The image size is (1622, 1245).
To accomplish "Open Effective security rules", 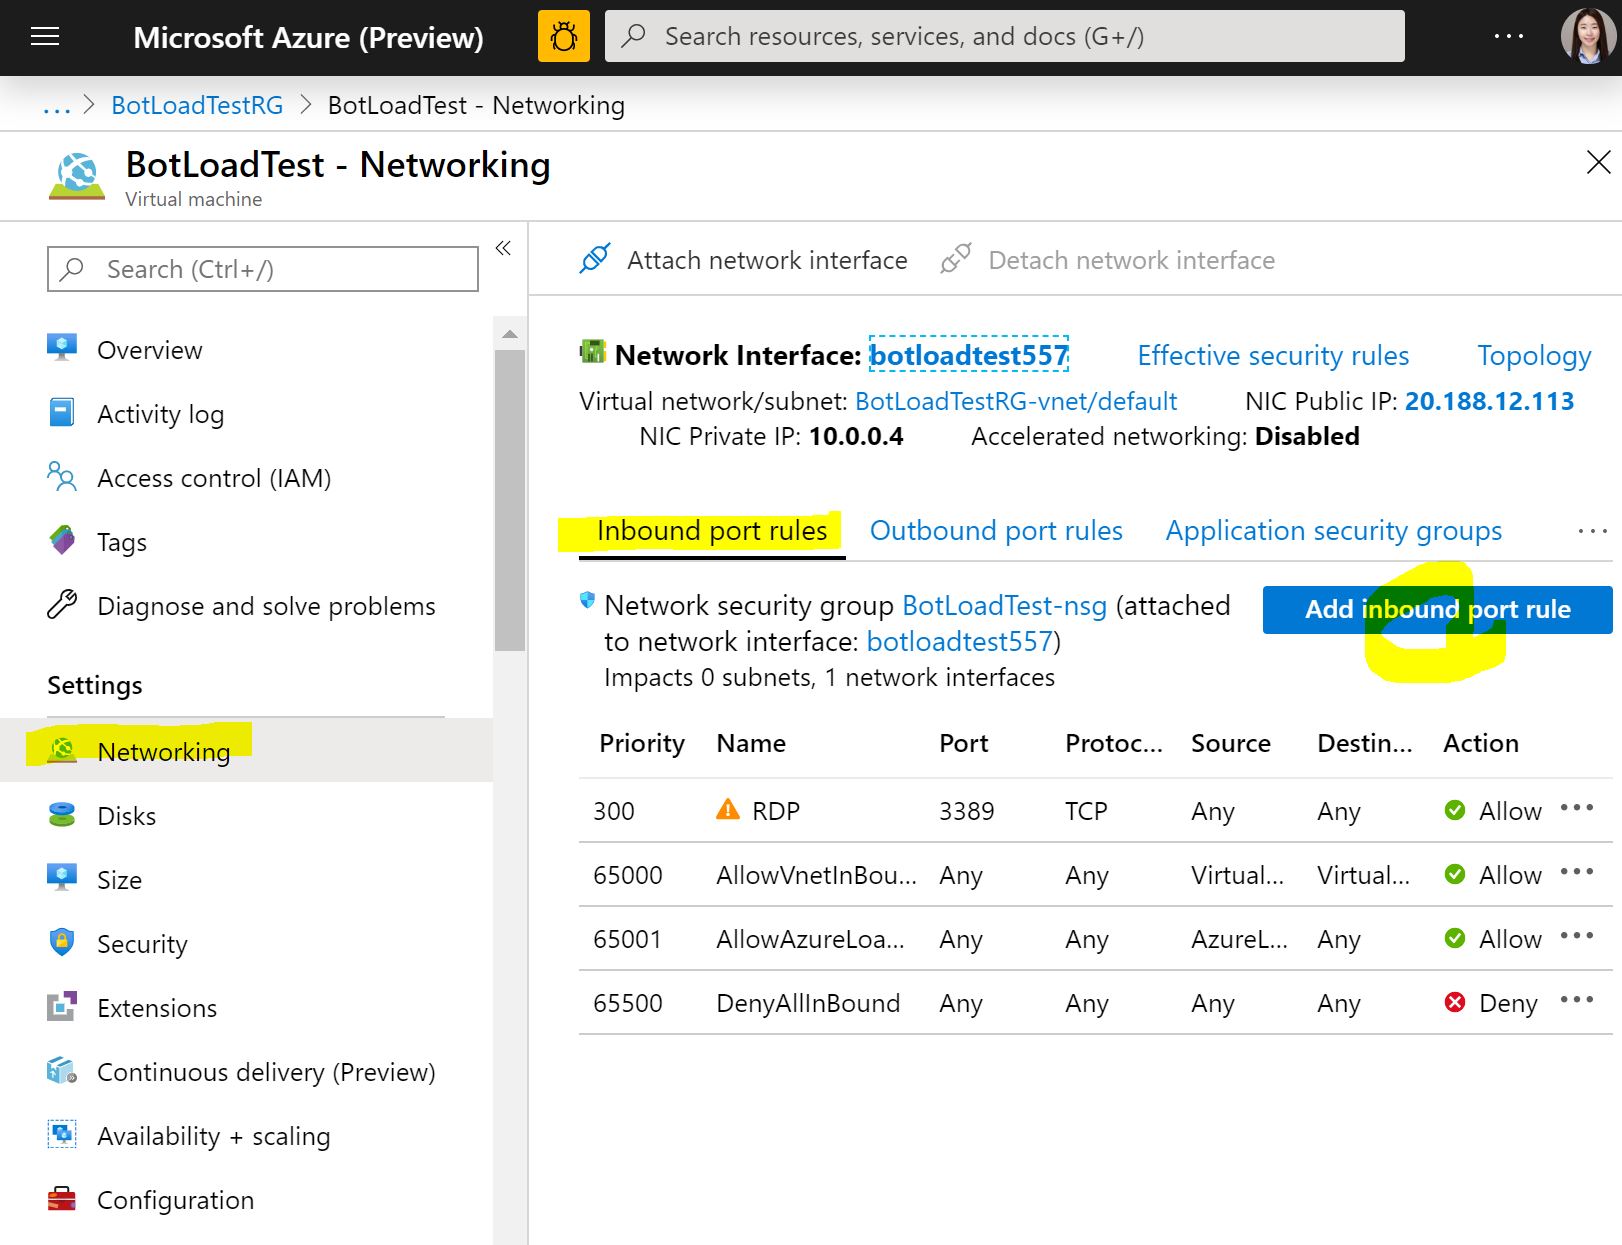I will point(1273,356).
